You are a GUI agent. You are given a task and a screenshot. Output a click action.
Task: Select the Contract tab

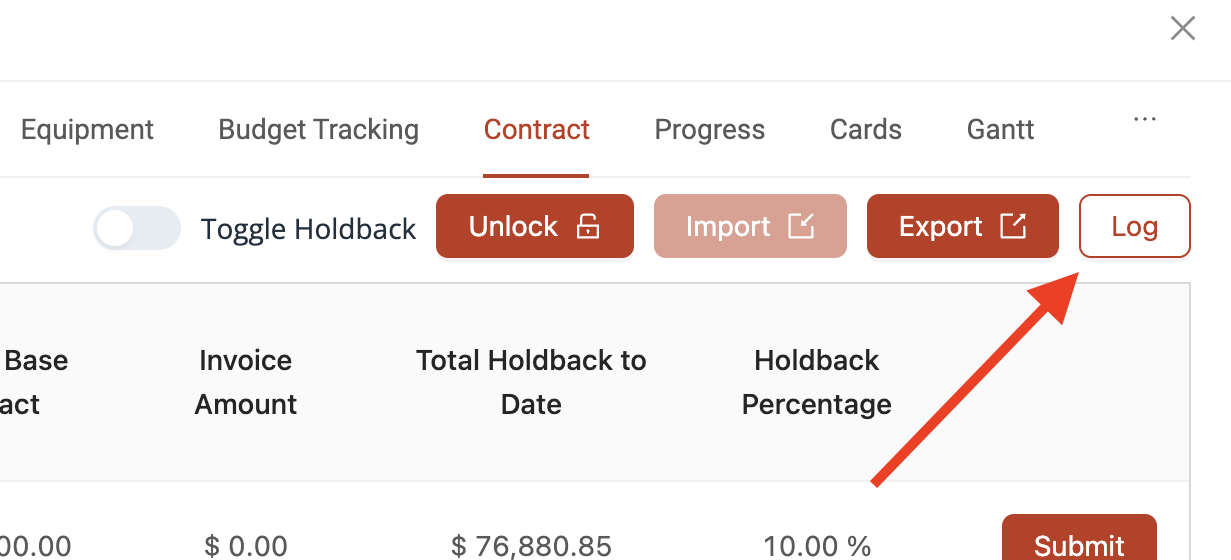pos(537,130)
